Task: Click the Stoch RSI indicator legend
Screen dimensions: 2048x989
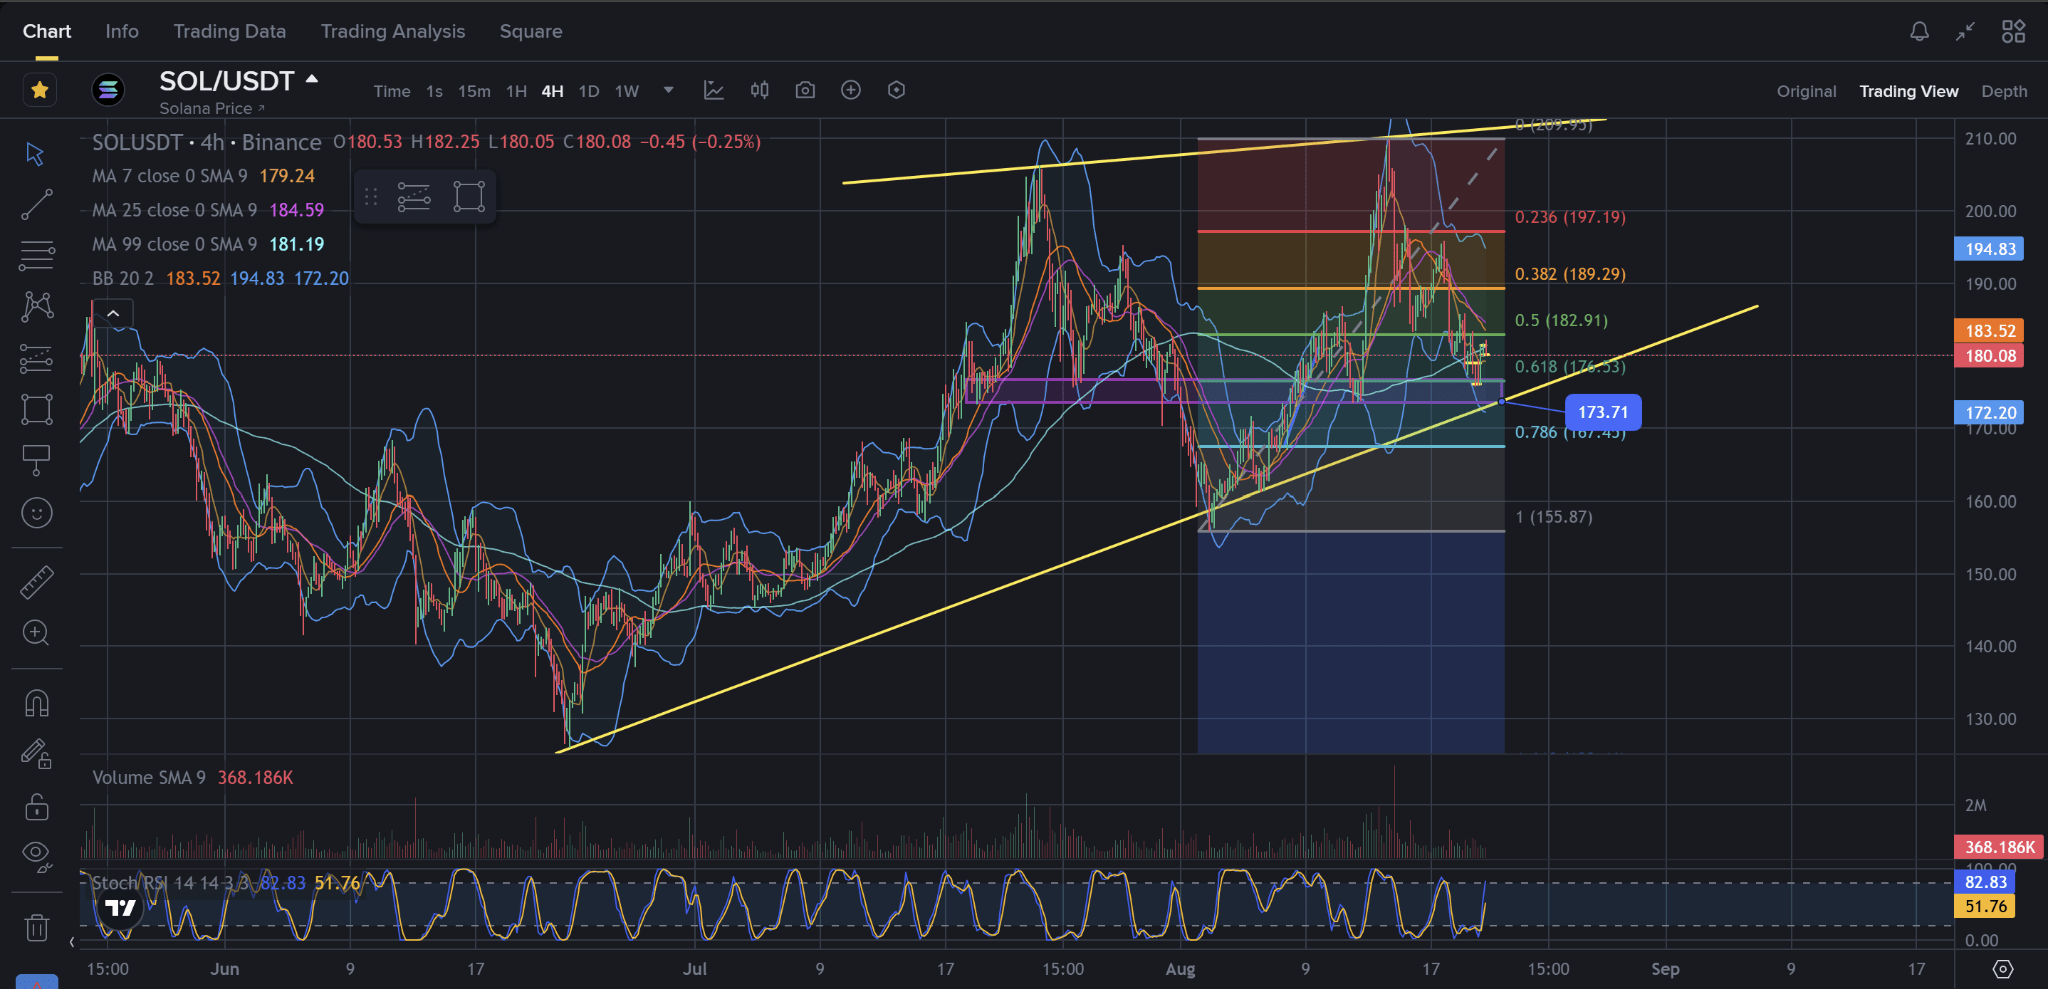Action: 226,883
